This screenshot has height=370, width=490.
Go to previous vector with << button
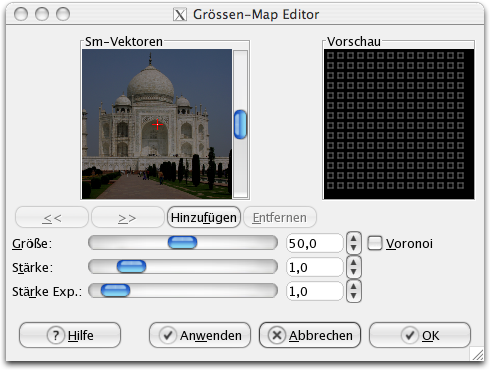(x=52, y=217)
